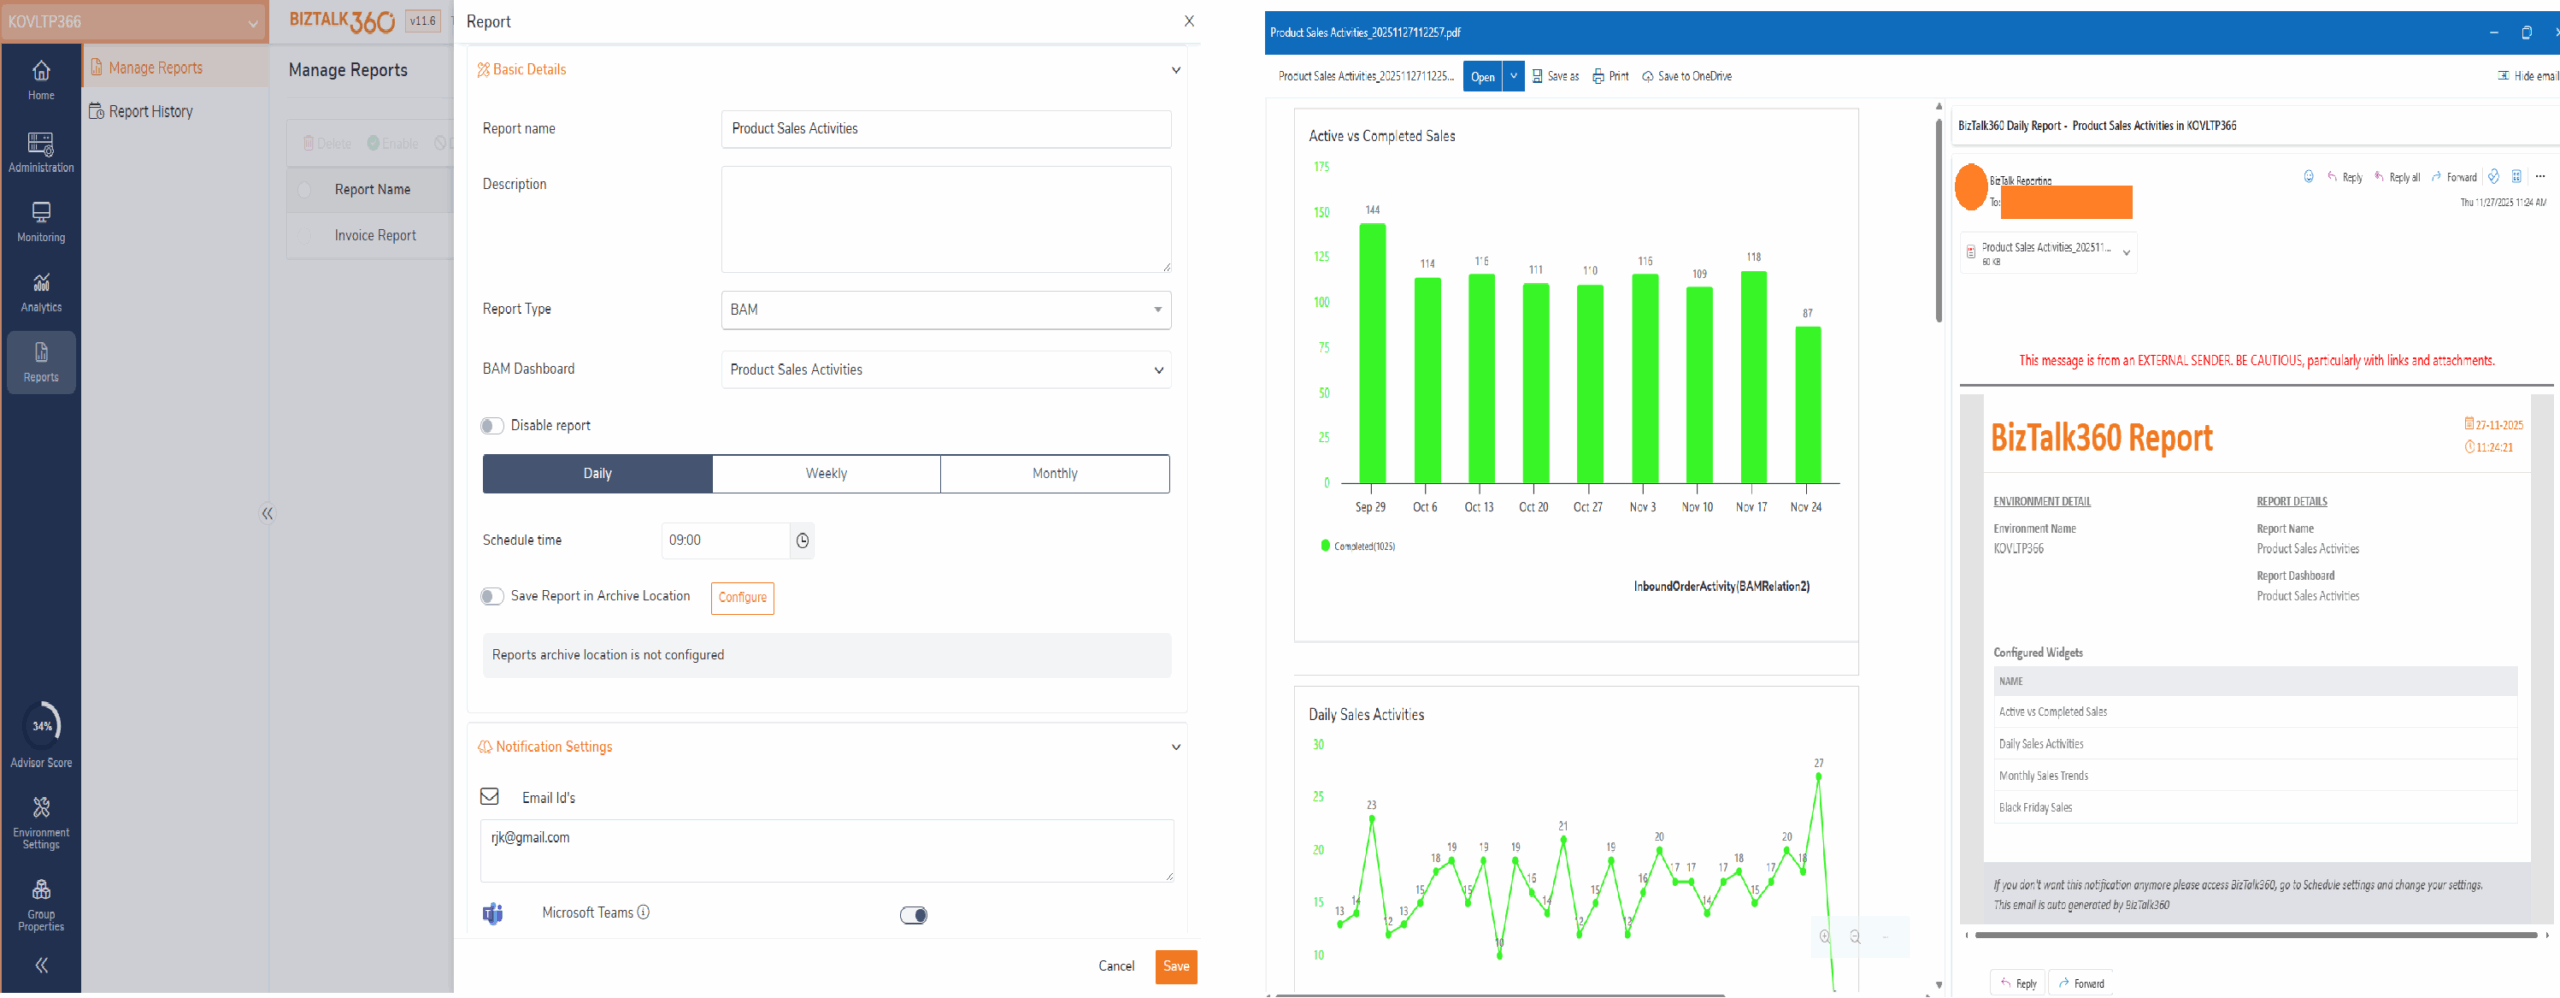Screen dimensions: 2560x998
Task: Open Group Properties in sidebar
Action: [x=41, y=904]
